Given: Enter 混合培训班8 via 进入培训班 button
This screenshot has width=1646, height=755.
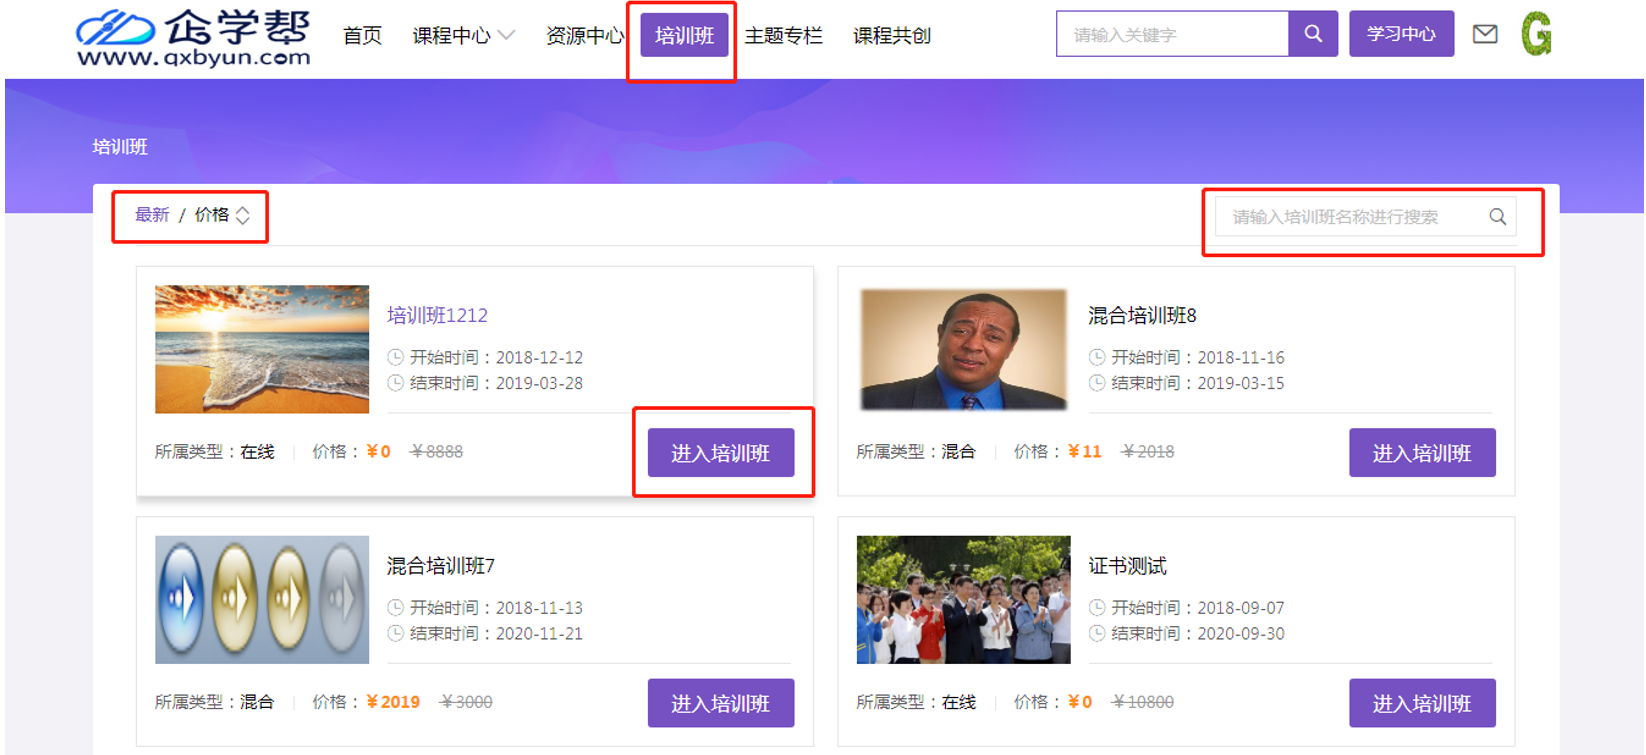Looking at the screenshot, I should 1421,453.
